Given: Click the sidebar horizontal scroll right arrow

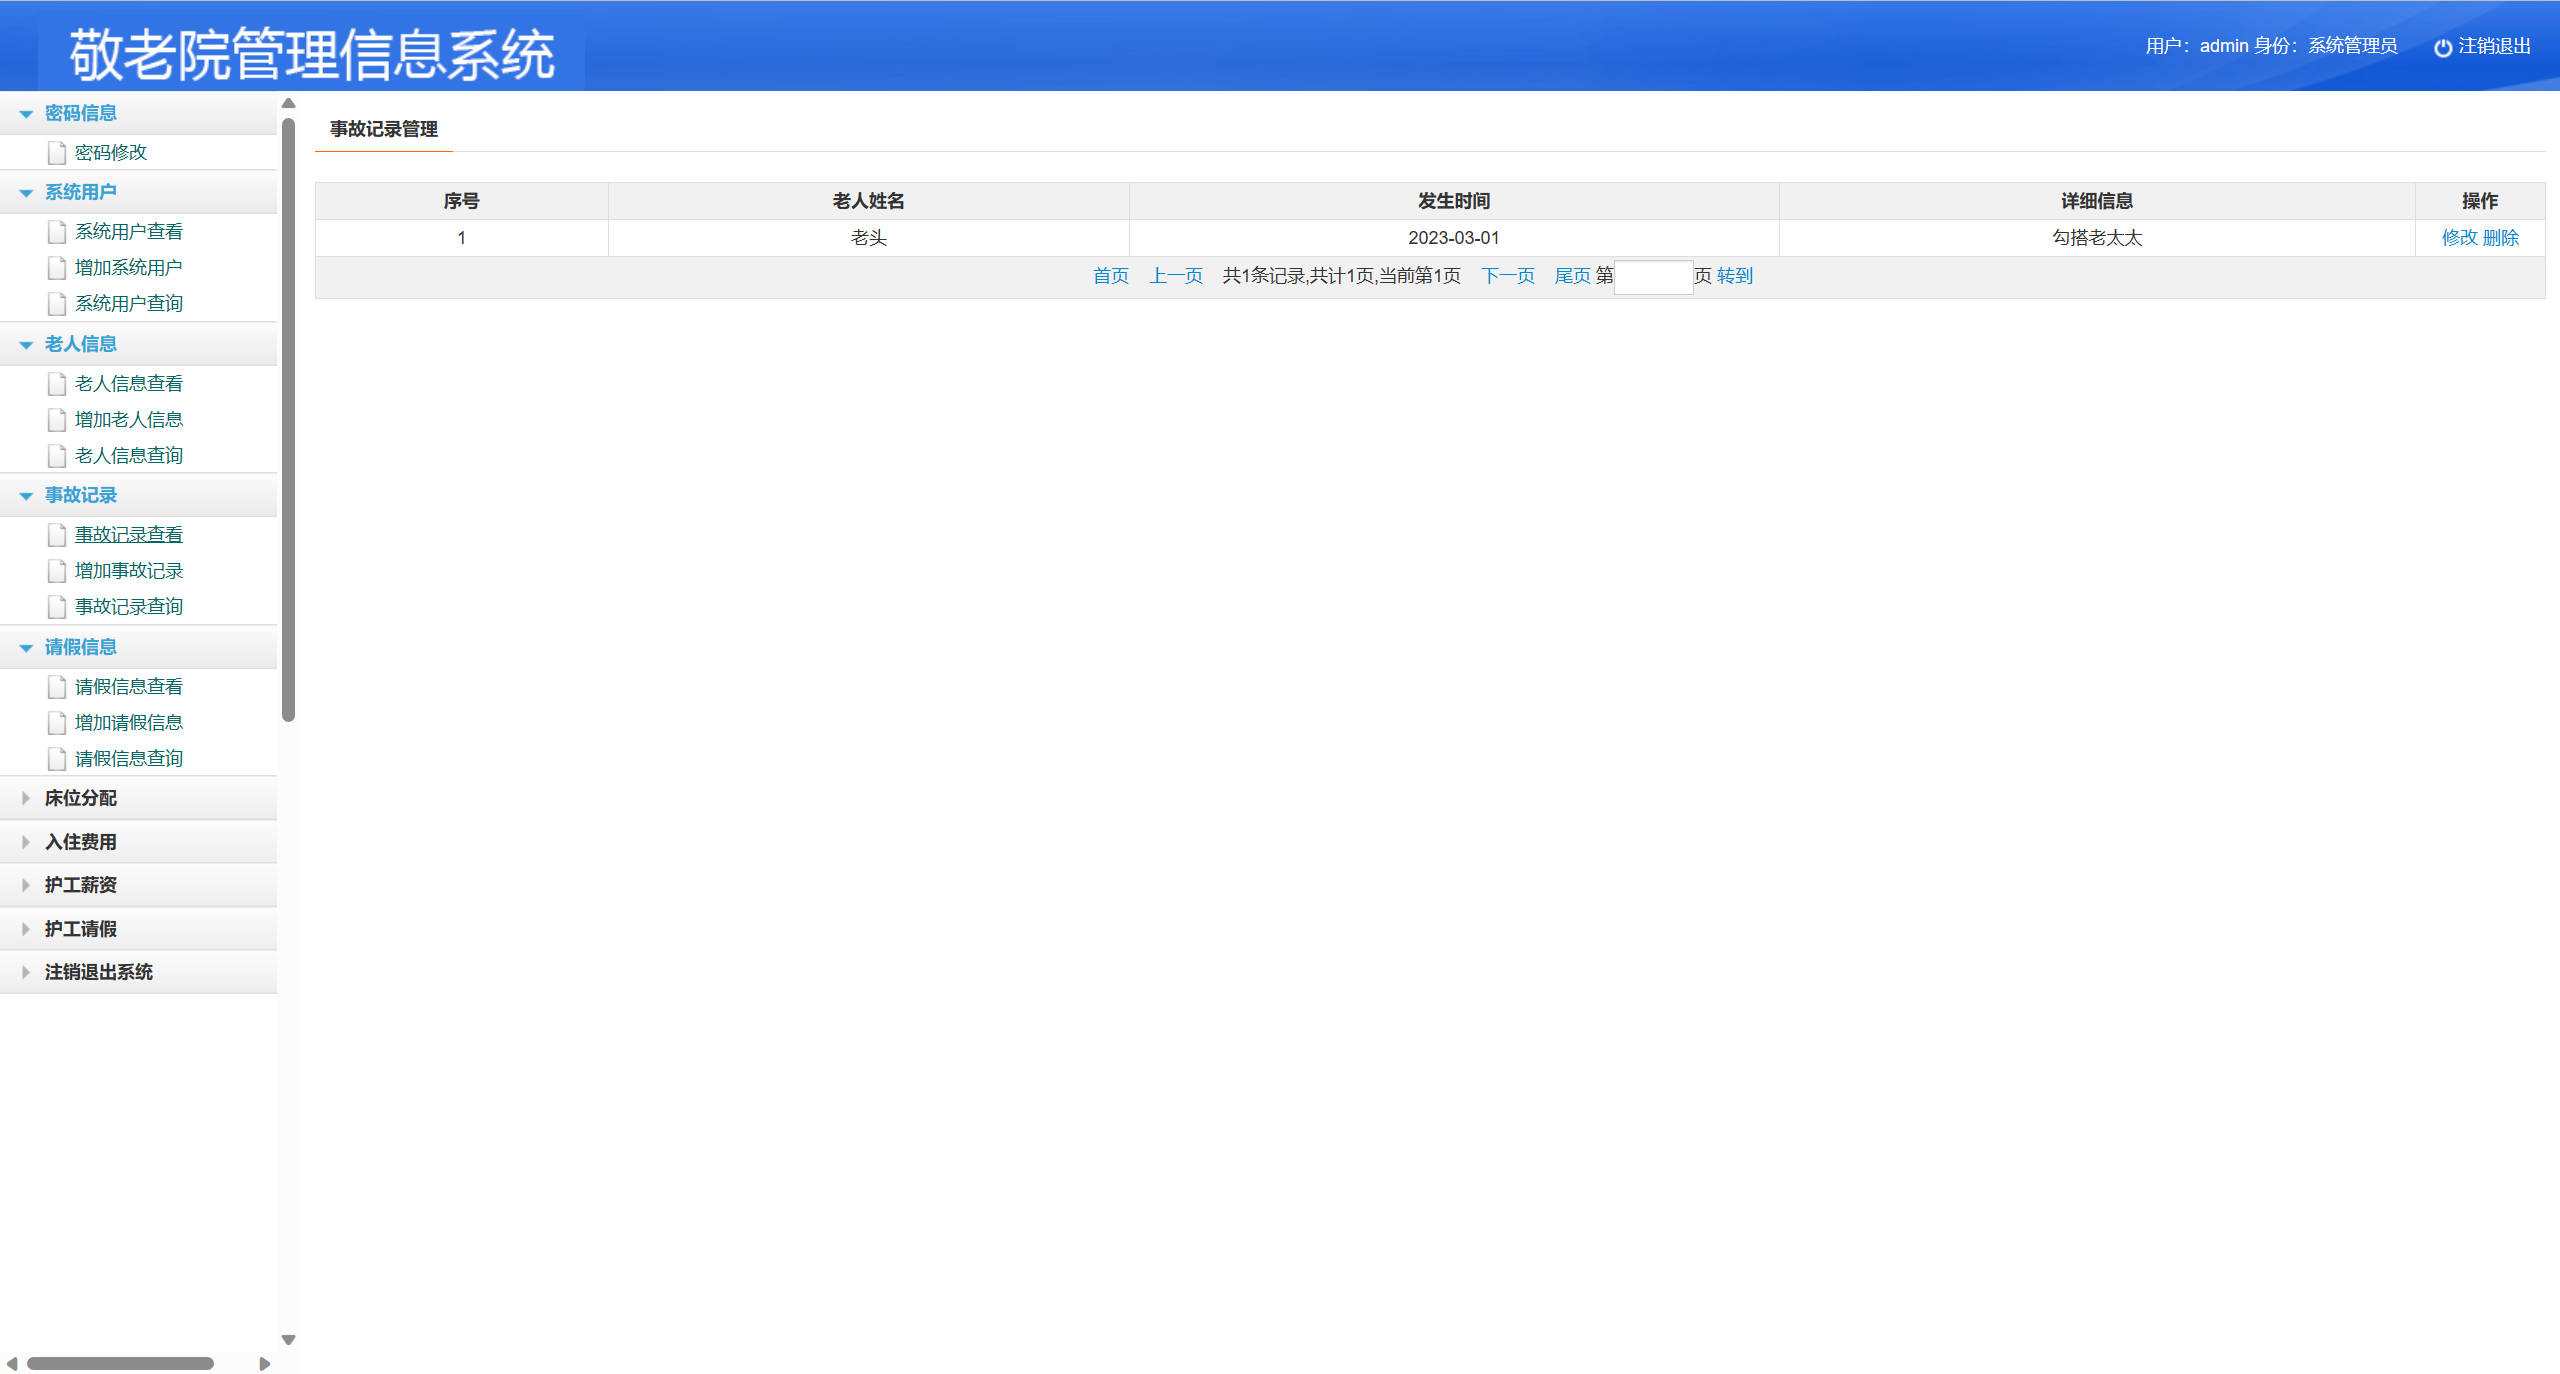Looking at the screenshot, I should coord(265,1364).
